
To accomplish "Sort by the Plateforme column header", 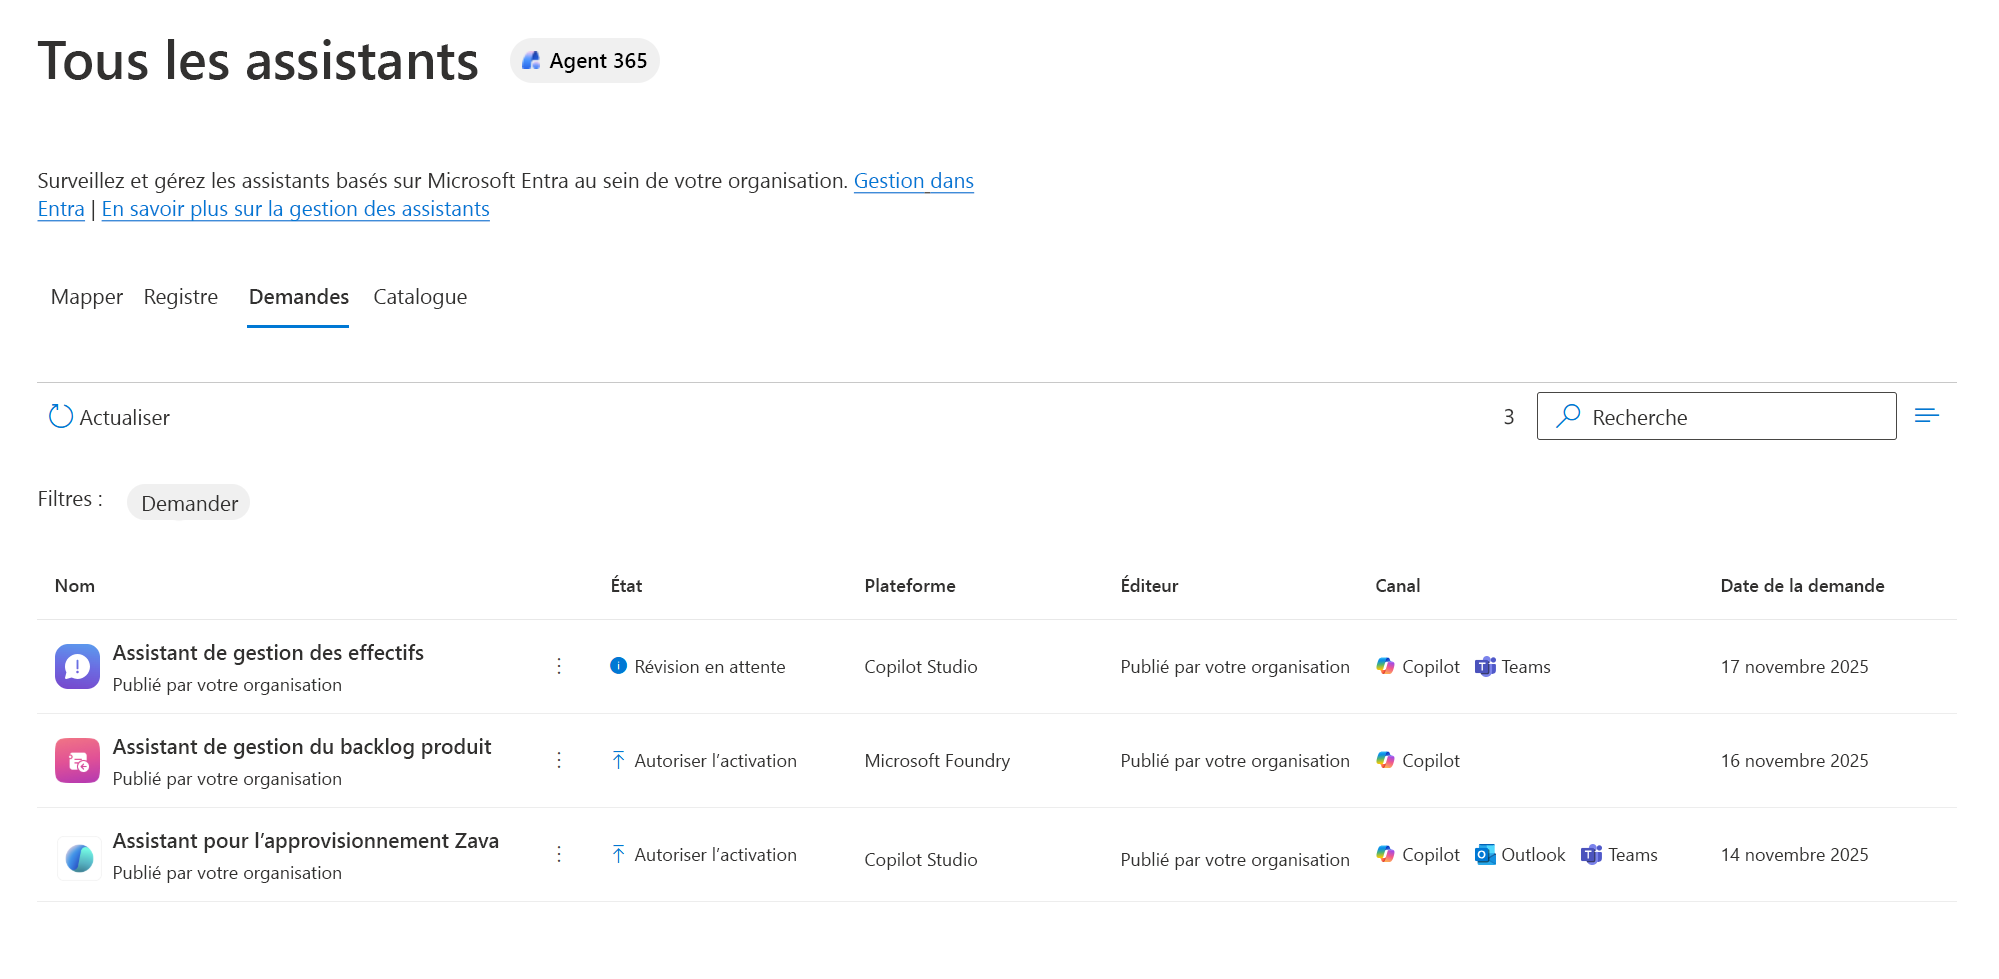I will click(x=910, y=586).
